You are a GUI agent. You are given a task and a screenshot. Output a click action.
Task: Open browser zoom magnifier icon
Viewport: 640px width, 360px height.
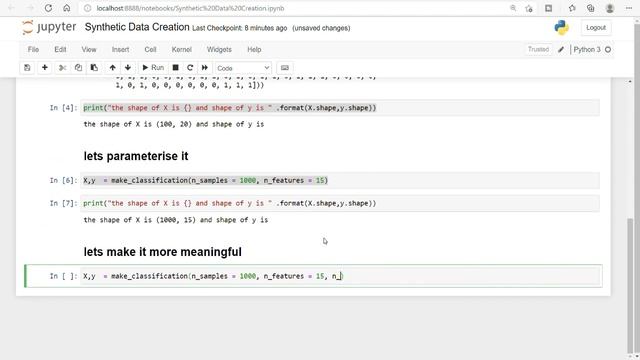[513, 8]
